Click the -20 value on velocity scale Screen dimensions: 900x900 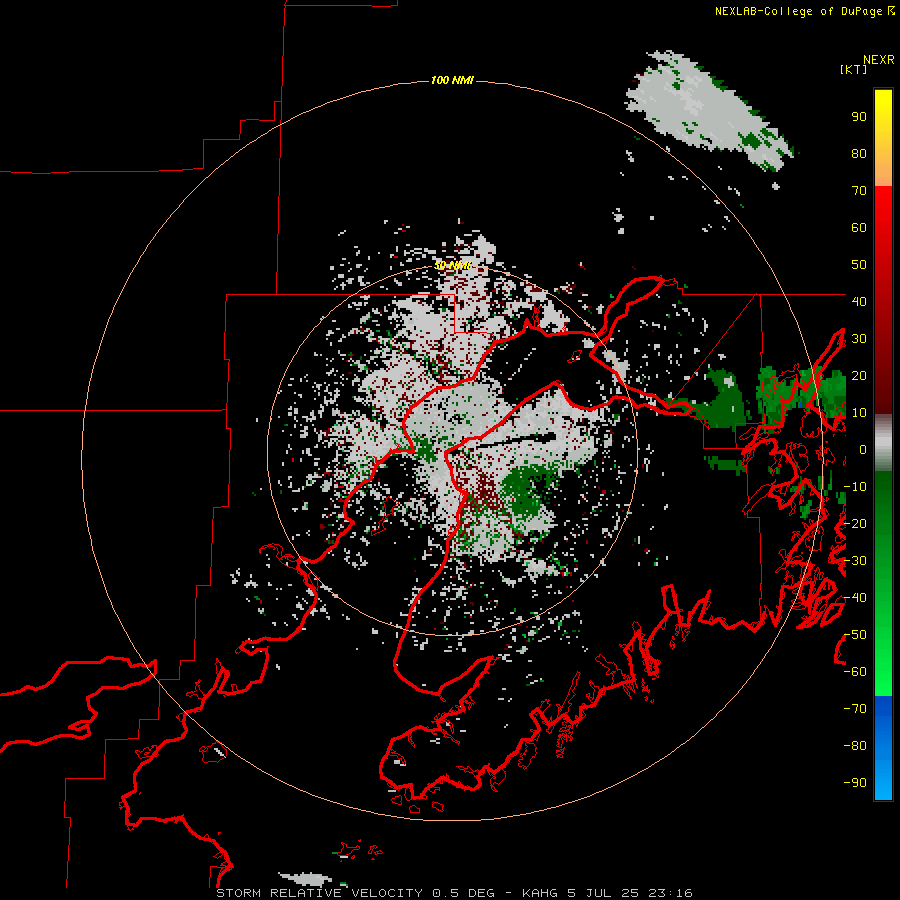[x=855, y=524]
